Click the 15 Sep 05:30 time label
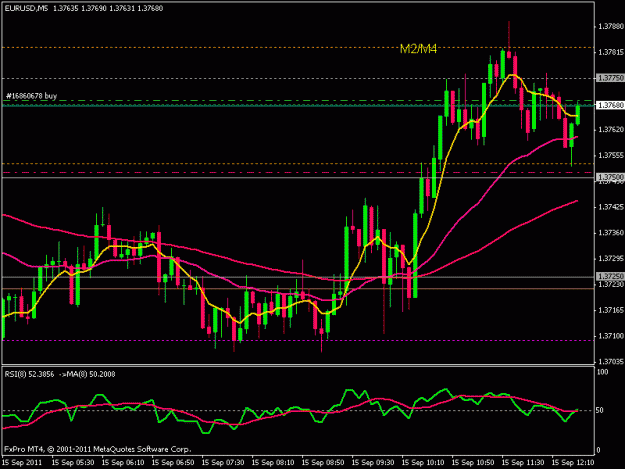This screenshot has width=625, height=469. click(x=73, y=463)
